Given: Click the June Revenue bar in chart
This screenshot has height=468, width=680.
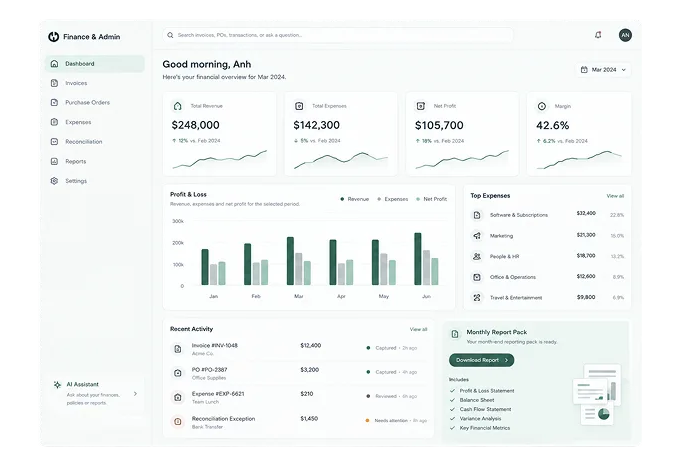Looking at the screenshot, I should pos(418,259).
